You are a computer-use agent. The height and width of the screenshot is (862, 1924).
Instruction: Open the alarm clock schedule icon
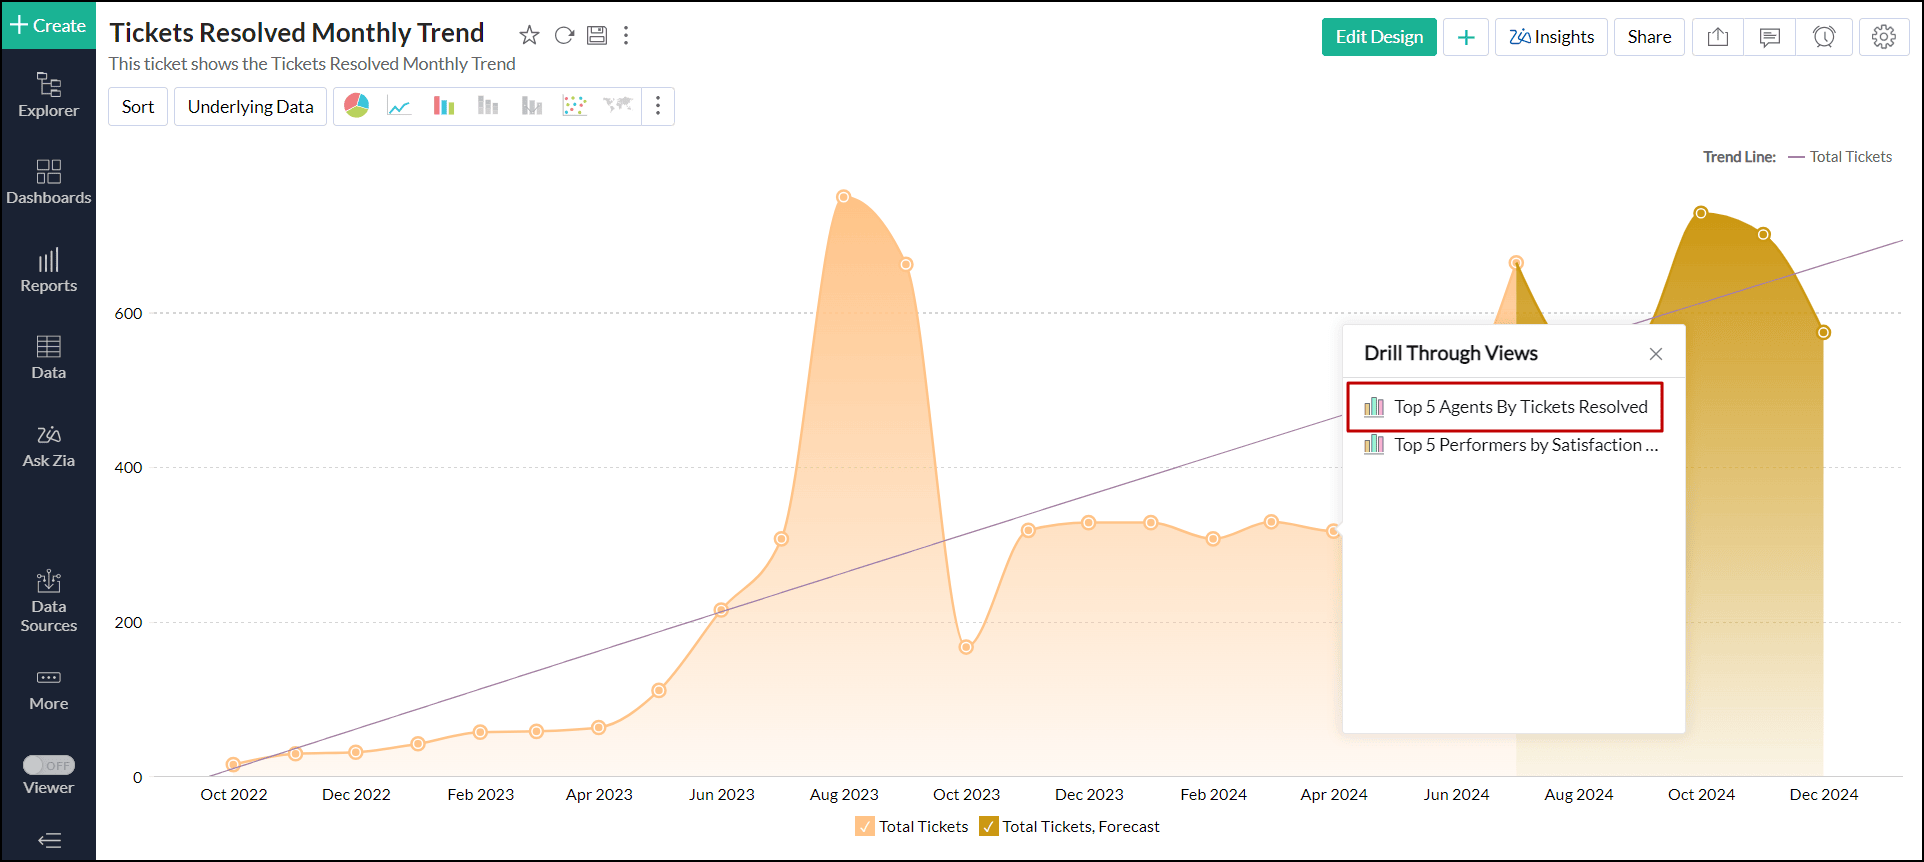coord(1824,37)
